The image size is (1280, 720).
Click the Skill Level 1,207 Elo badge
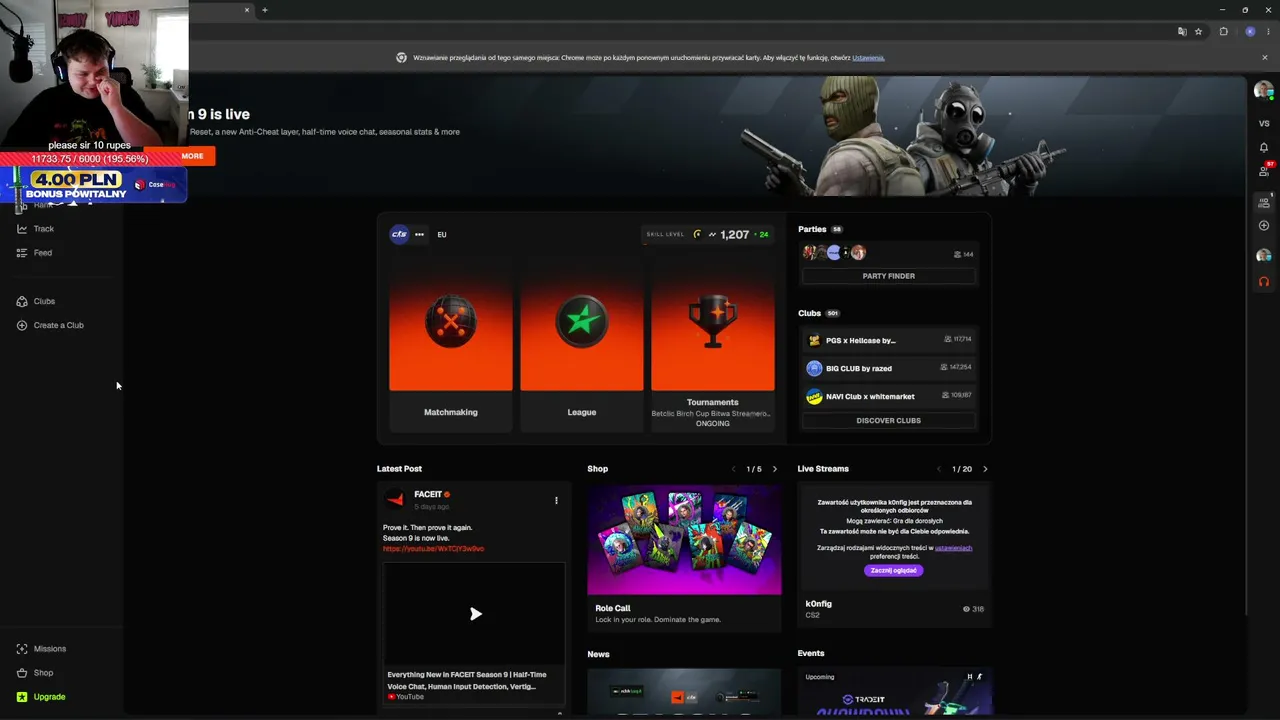(x=708, y=234)
